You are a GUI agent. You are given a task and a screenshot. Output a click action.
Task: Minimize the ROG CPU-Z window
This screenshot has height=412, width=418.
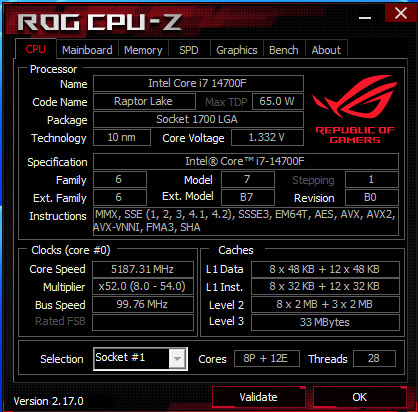[x=365, y=17]
